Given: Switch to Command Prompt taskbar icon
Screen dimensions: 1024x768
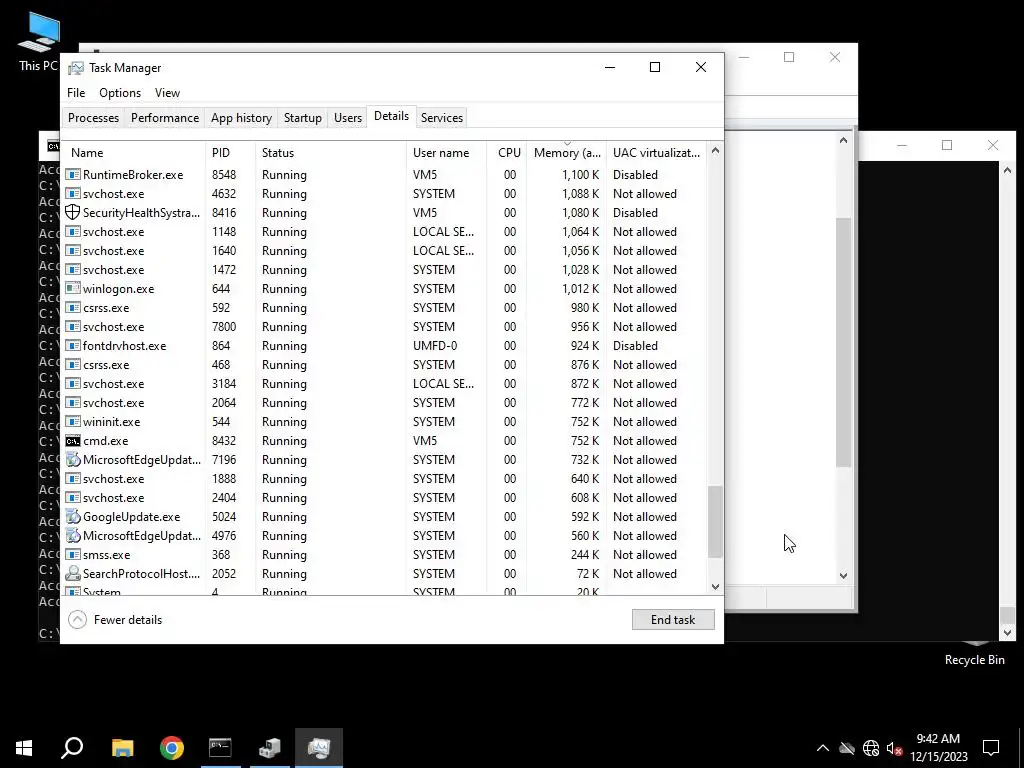Looking at the screenshot, I should [x=220, y=747].
